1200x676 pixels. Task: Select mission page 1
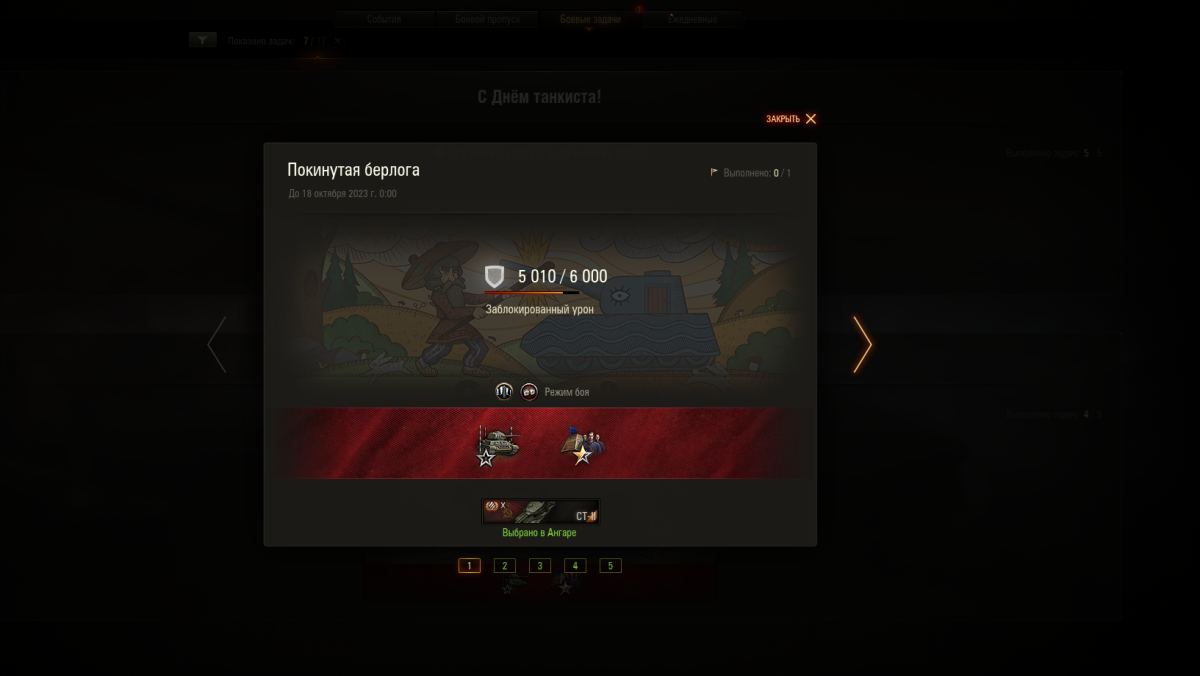[x=470, y=566]
